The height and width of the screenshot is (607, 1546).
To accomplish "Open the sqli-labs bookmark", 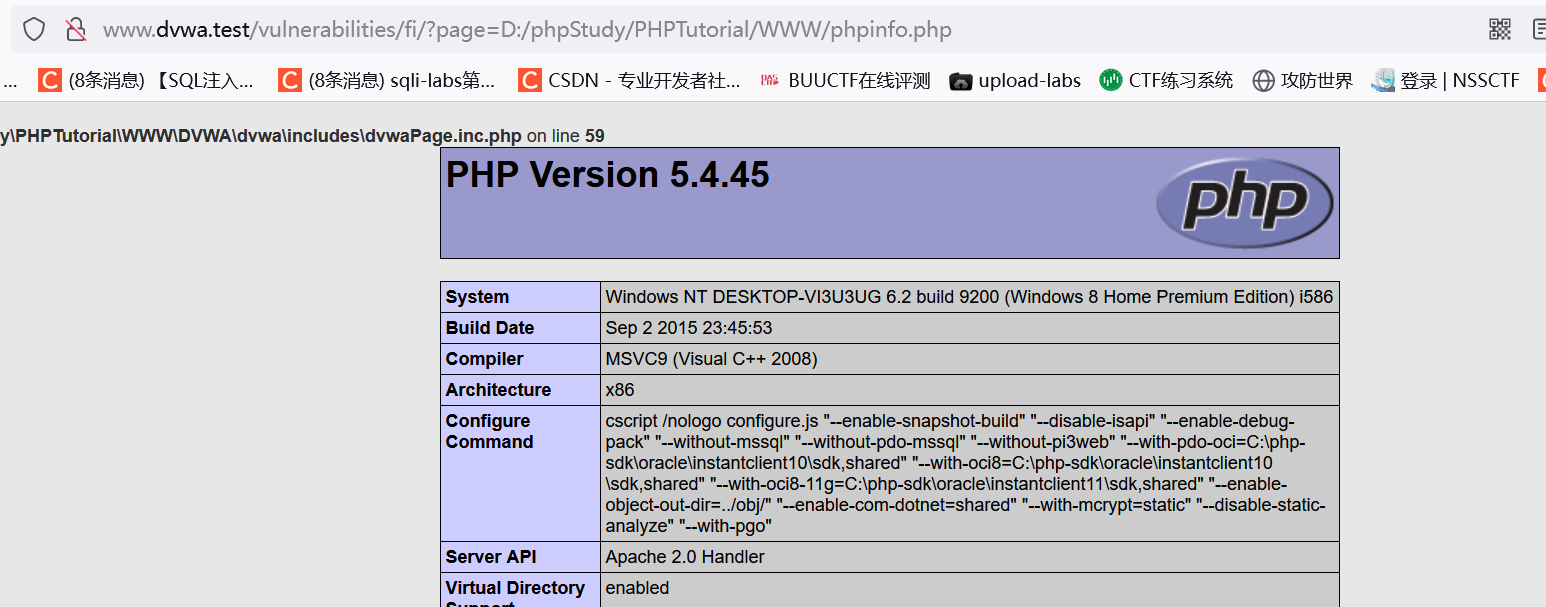I will click(x=387, y=81).
